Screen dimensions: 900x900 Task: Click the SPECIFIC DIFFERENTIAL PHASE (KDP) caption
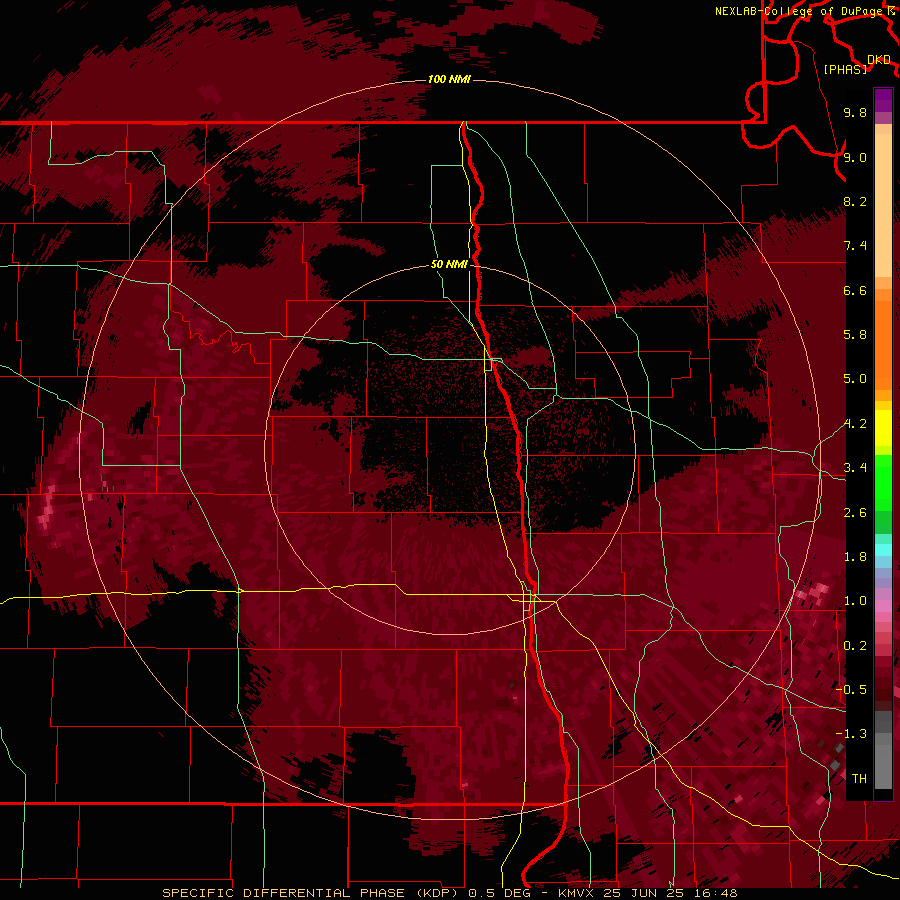tap(312, 893)
